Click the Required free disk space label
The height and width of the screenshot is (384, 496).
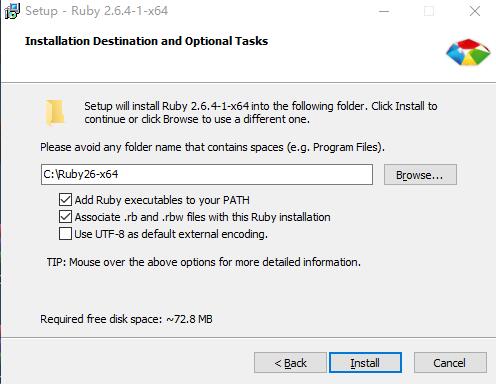pyautogui.click(x=126, y=319)
